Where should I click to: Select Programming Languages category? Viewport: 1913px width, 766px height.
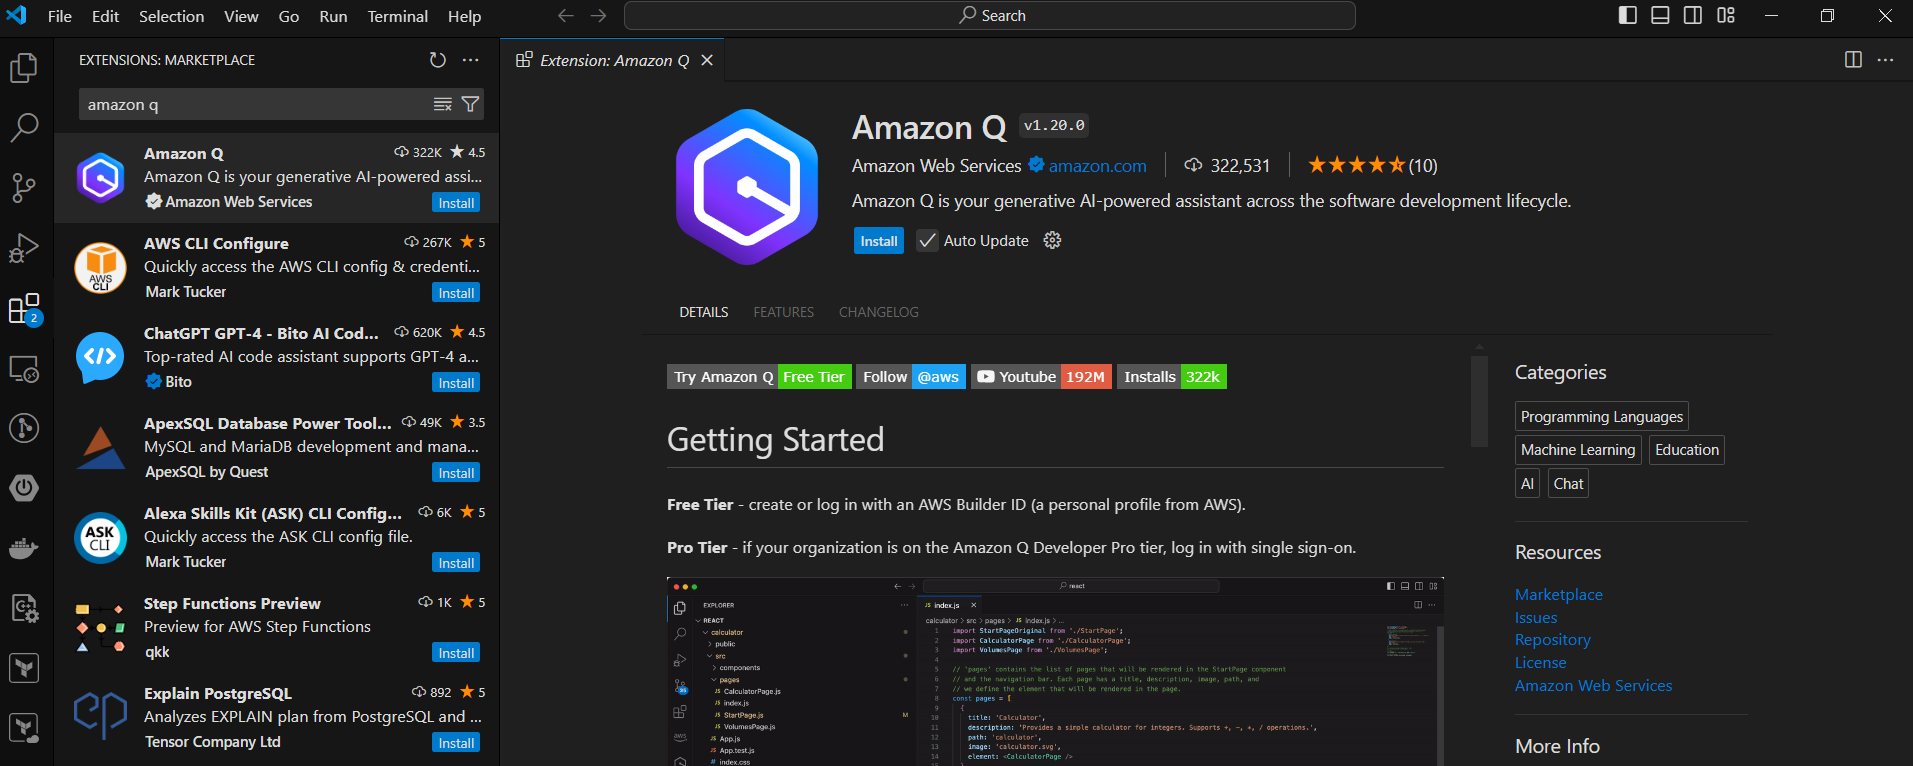click(x=1602, y=417)
